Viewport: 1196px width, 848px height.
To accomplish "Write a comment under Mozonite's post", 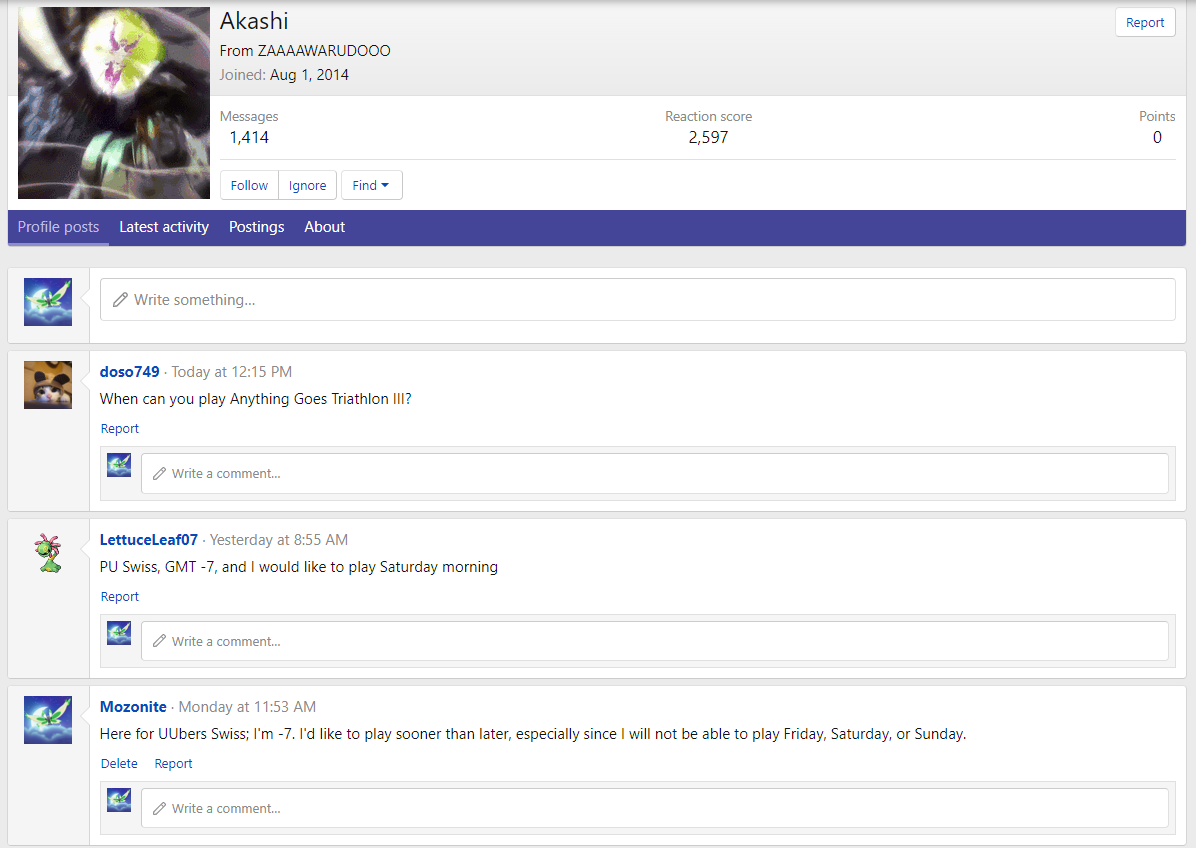I will coord(654,808).
